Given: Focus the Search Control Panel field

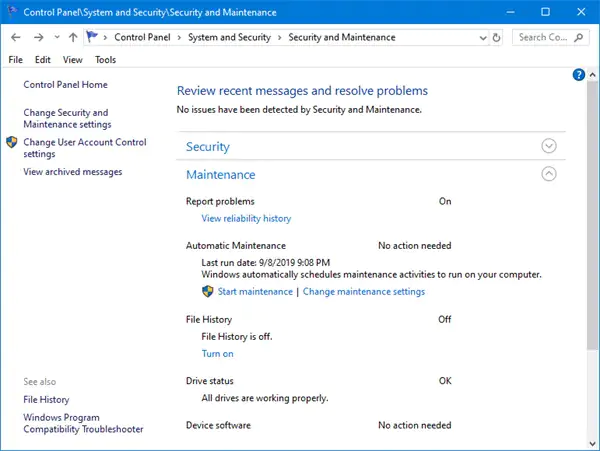Looking at the screenshot, I should coord(550,37).
